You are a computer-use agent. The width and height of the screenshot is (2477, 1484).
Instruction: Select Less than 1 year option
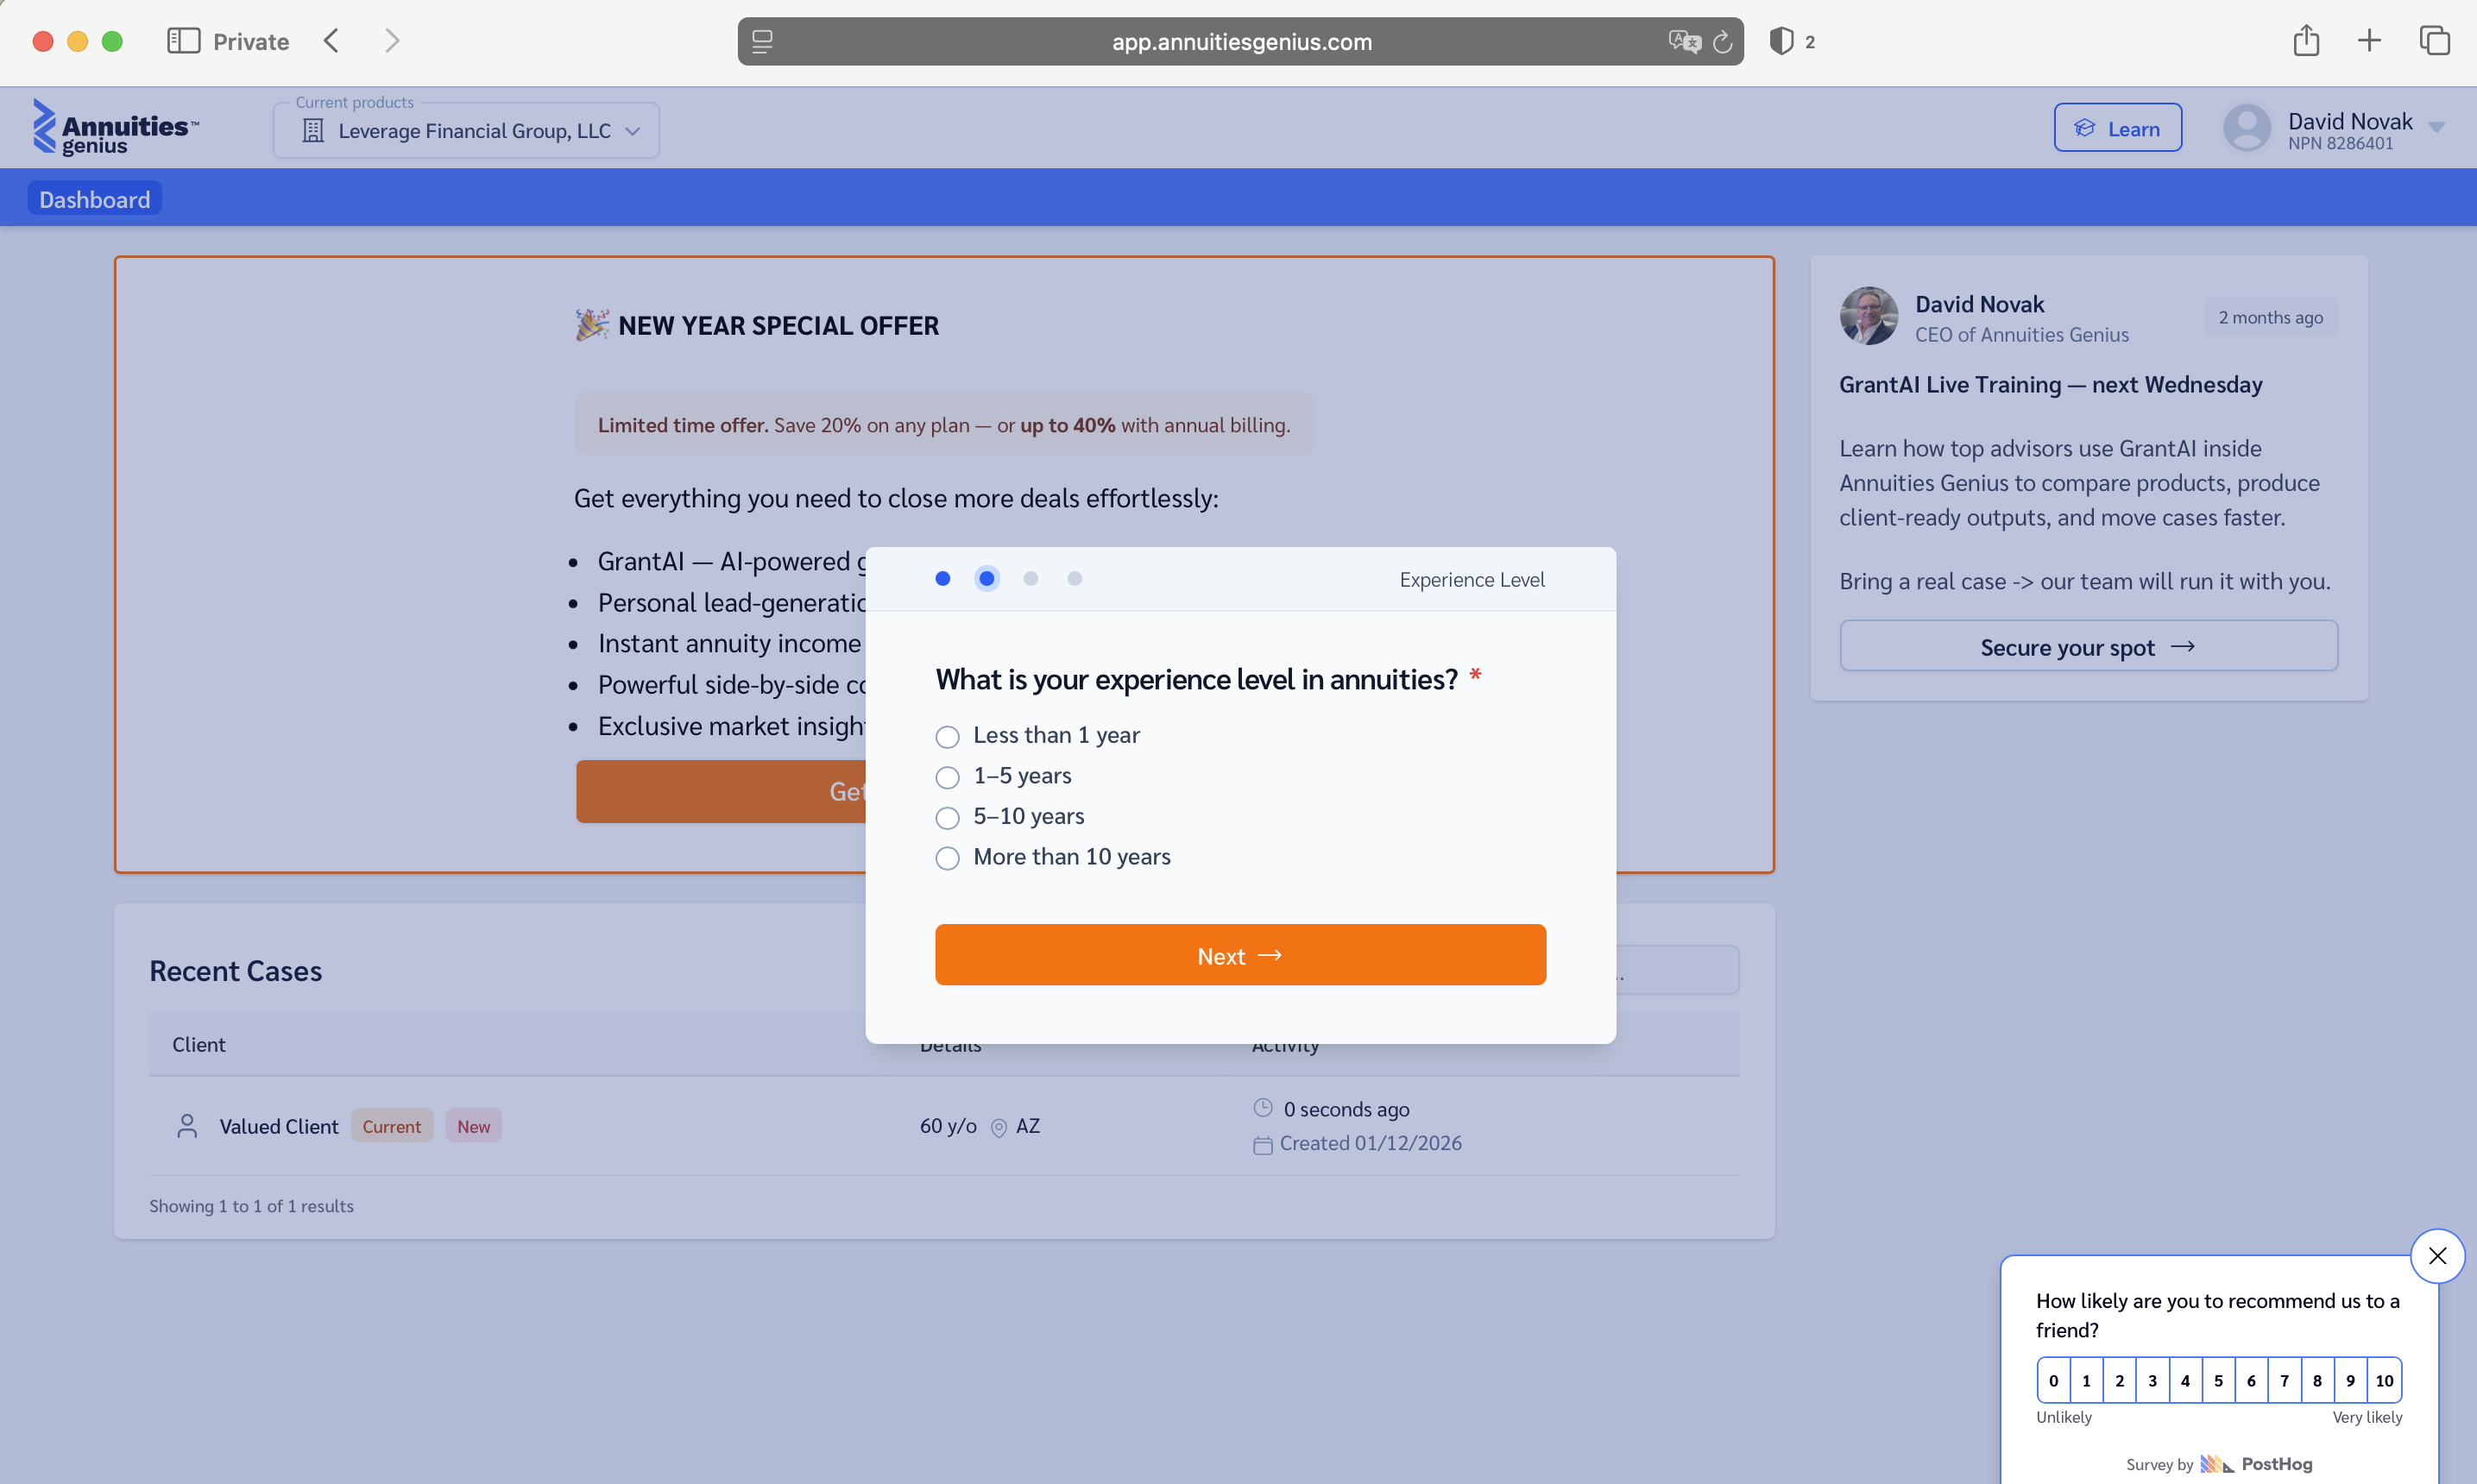click(947, 737)
